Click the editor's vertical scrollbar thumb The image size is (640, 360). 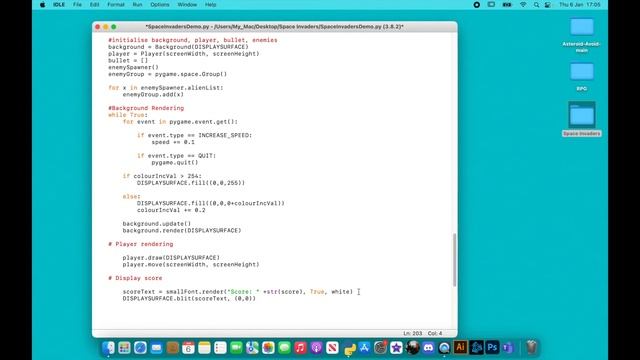coord(454,260)
